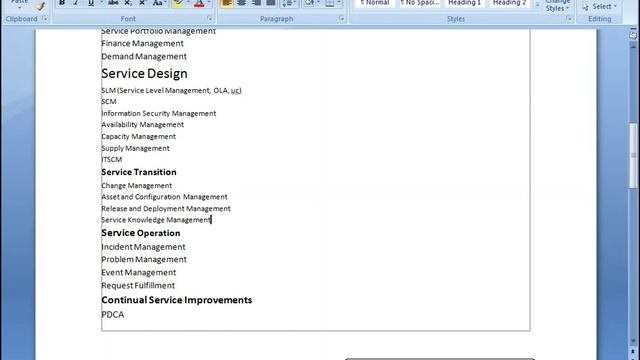Image resolution: width=640 pixels, height=360 pixels.
Task: Click the 'Change Management' line
Action: (137, 186)
